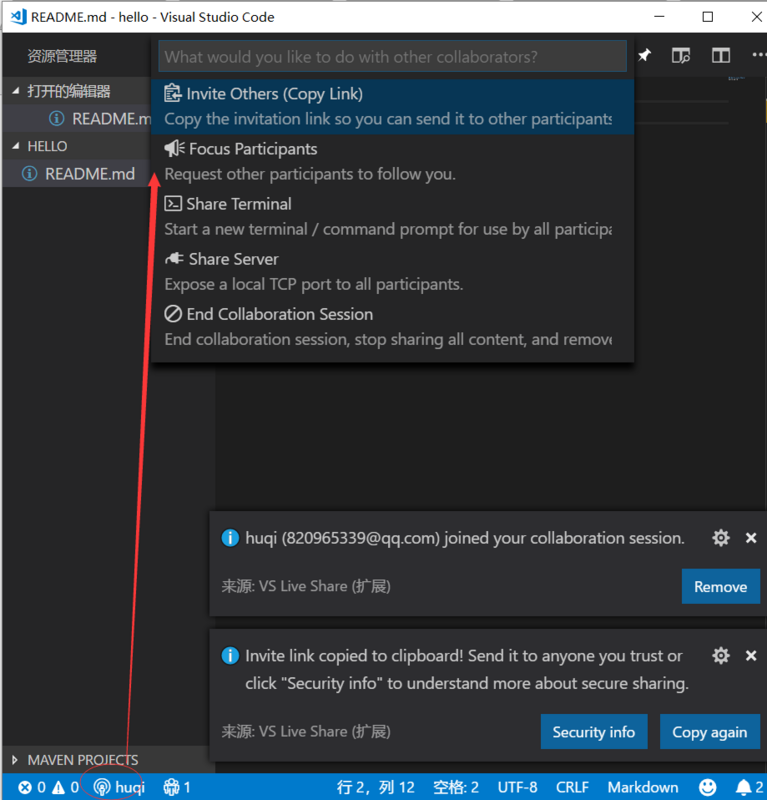Click info icon on invite link notification

[230, 656]
